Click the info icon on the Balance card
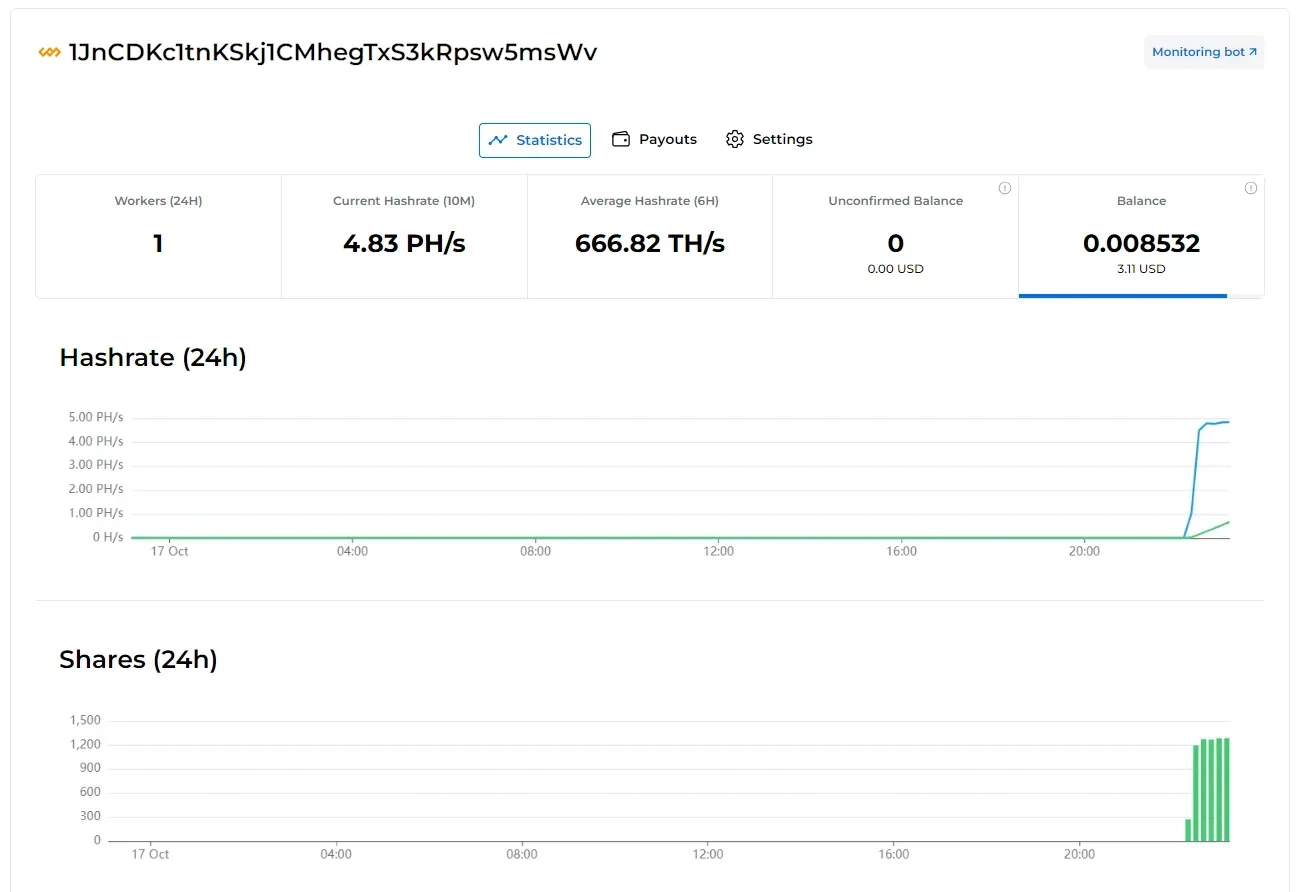The image size is (1297, 892). coord(1250,188)
